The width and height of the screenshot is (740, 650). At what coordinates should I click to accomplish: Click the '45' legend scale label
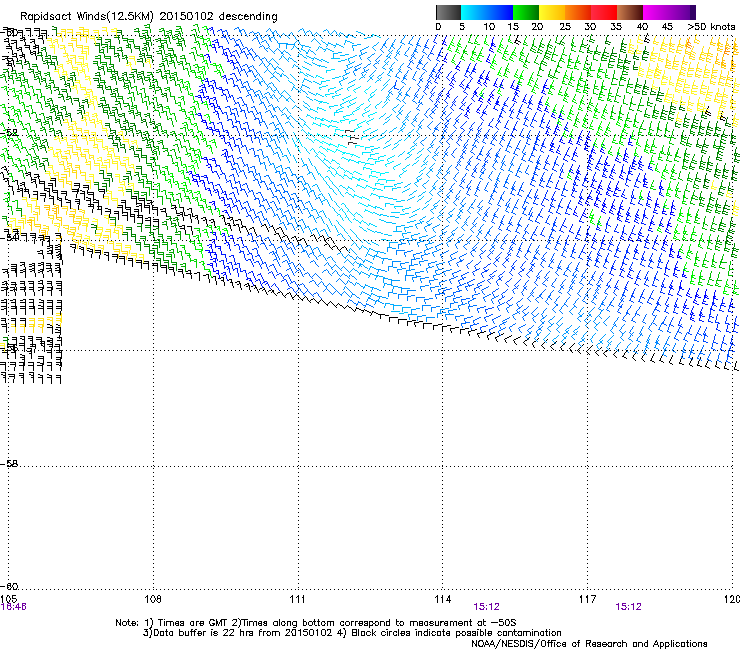click(667, 27)
